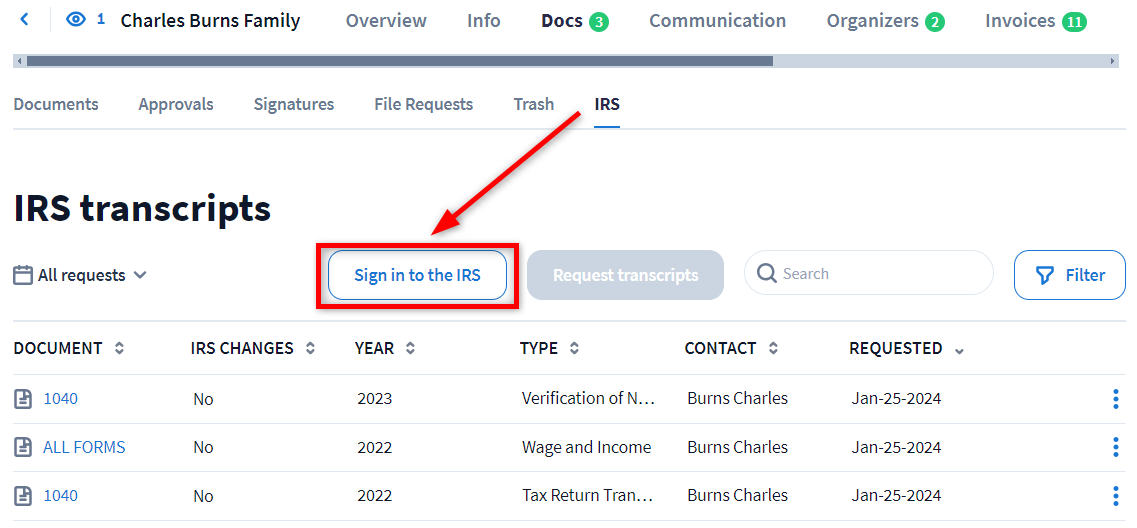Click document icon beside 2023 1040

23,399
